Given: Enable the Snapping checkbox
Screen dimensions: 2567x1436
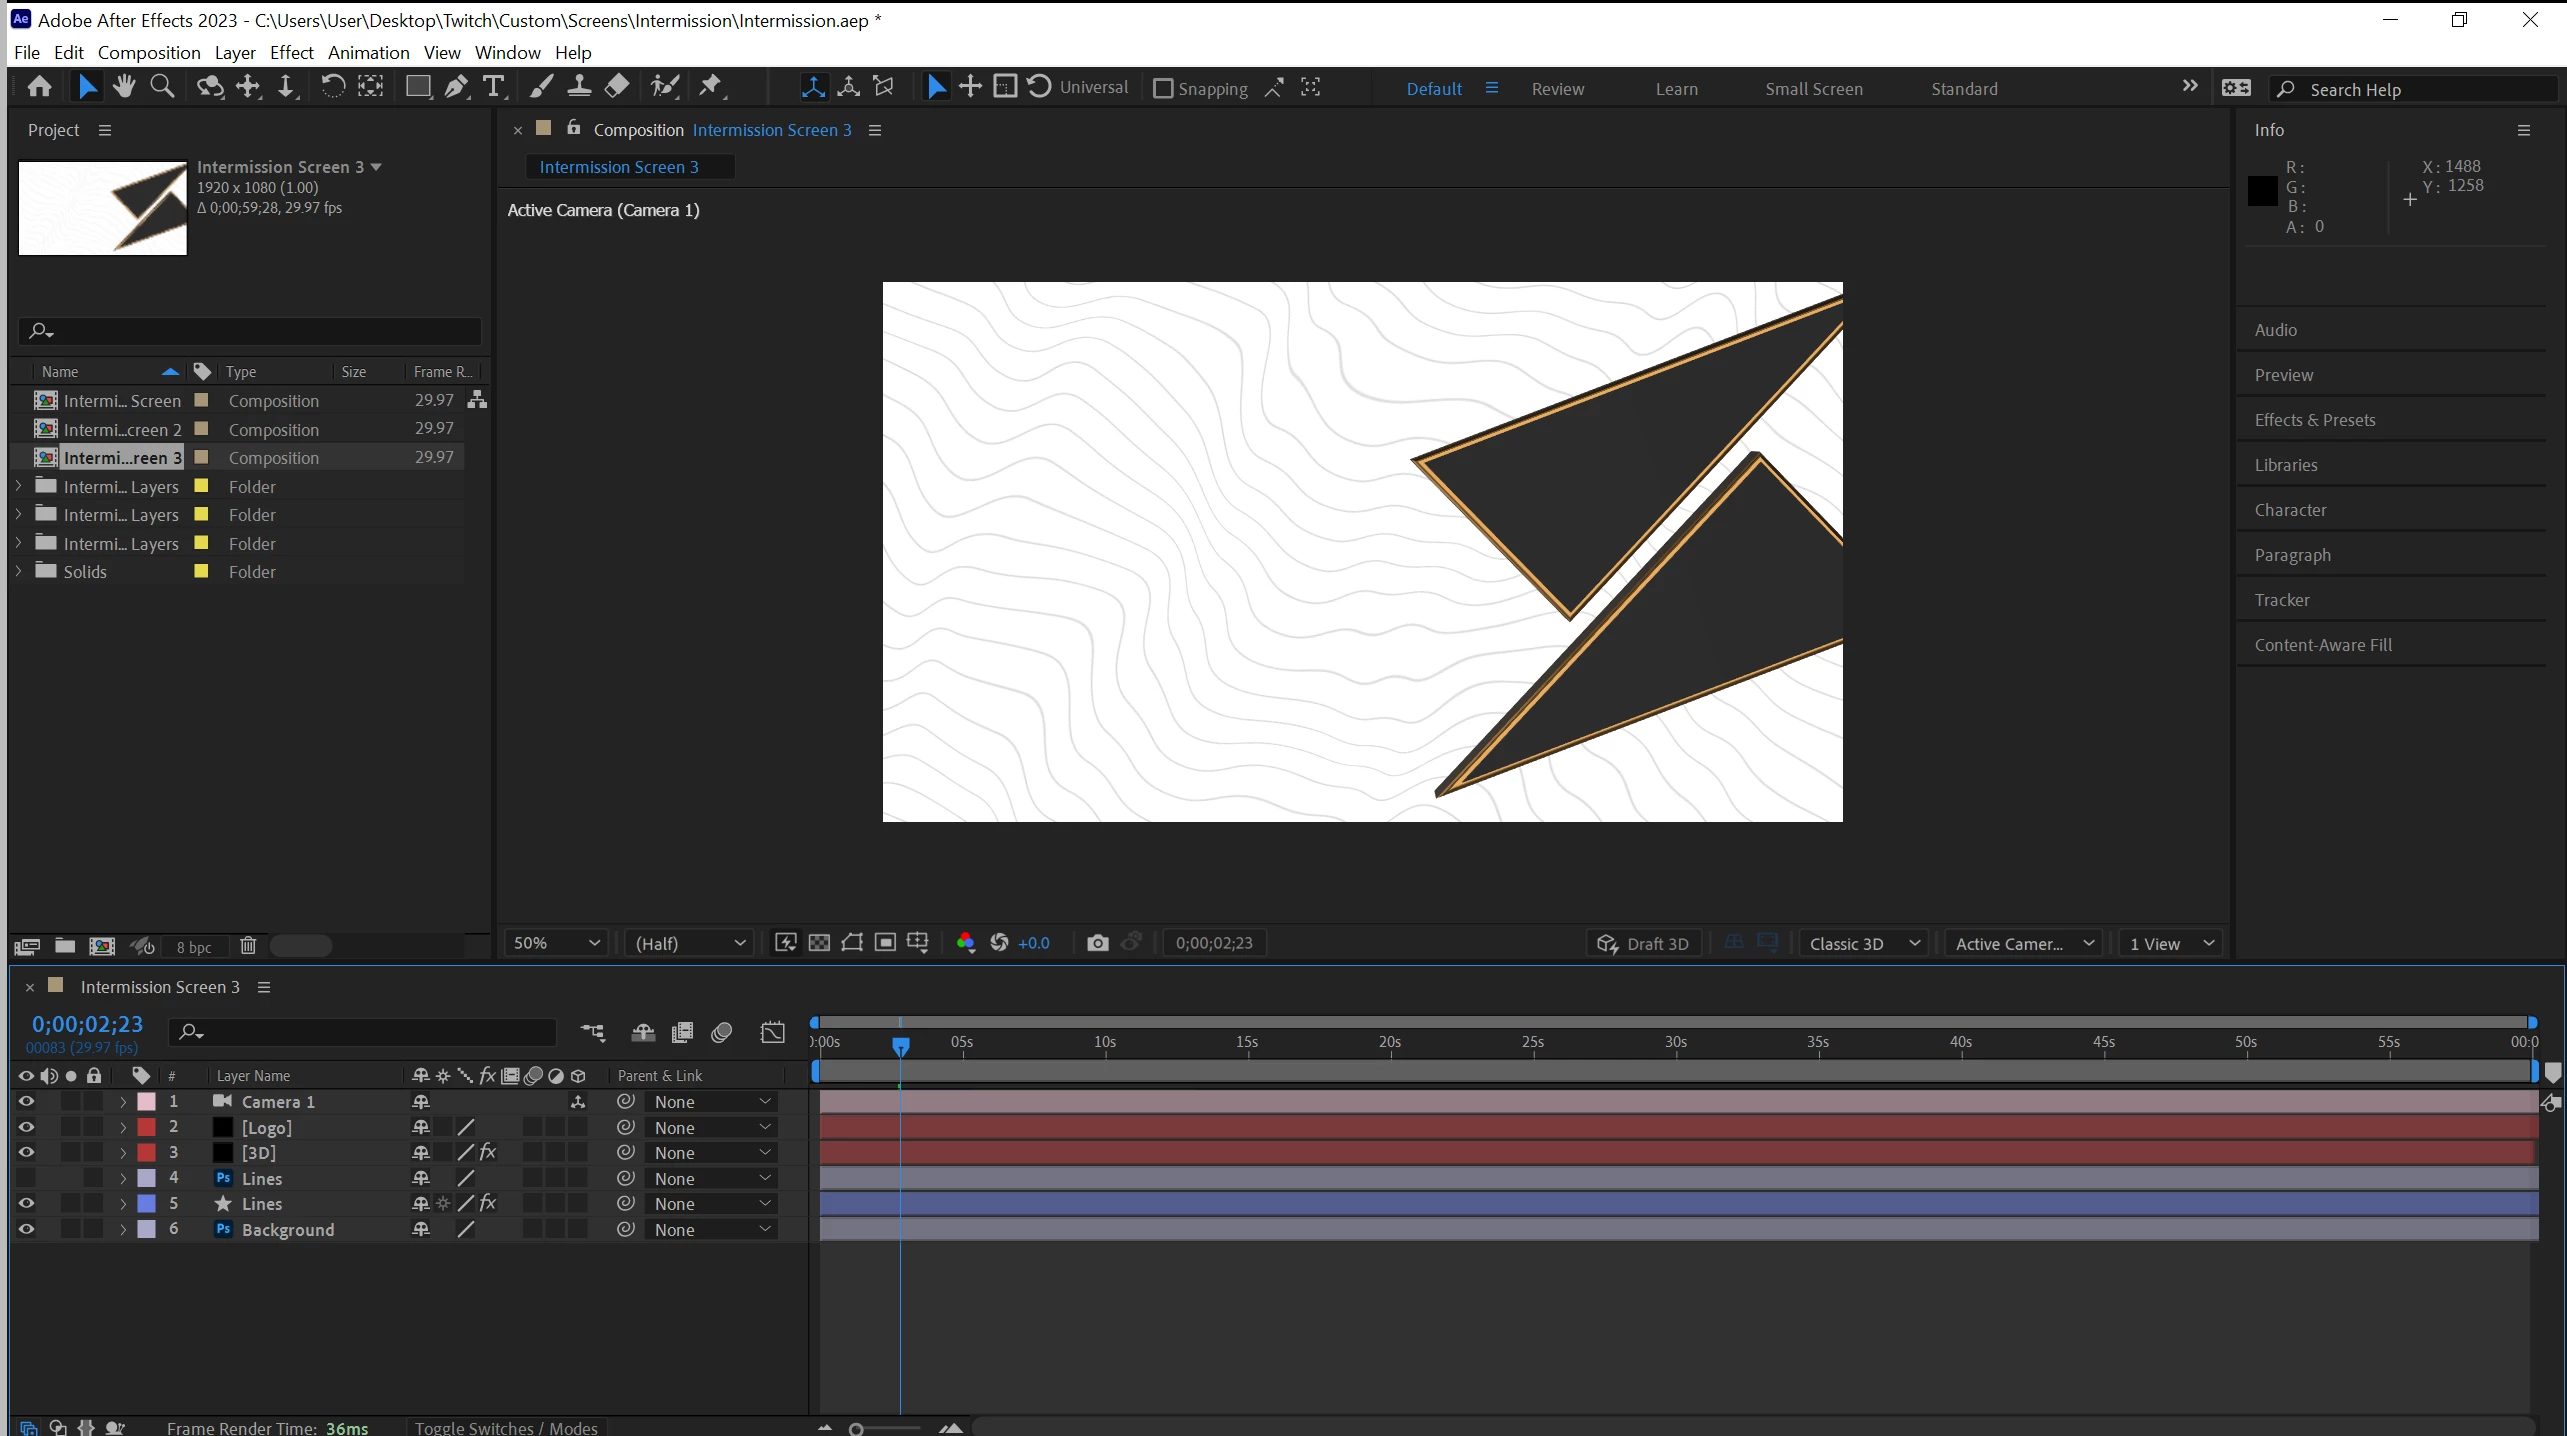Looking at the screenshot, I should pos(1163,89).
